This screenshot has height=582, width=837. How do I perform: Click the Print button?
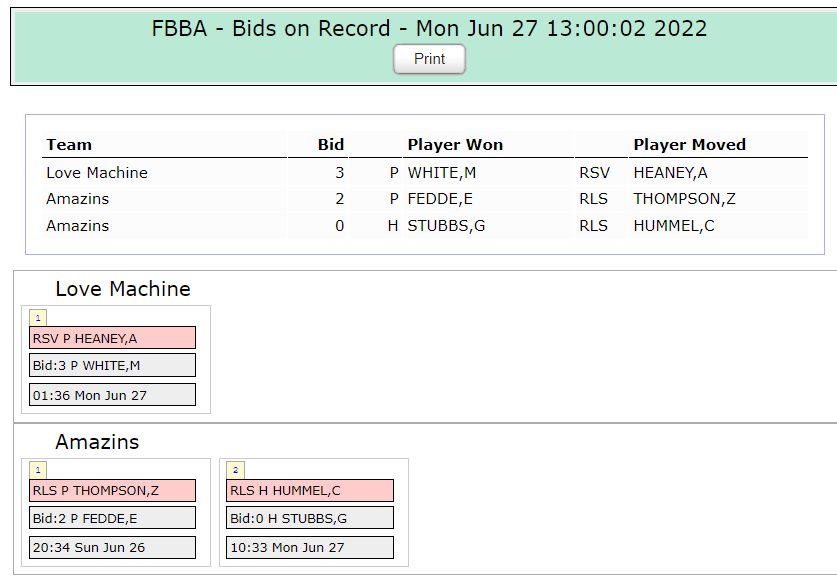click(429, 59)
